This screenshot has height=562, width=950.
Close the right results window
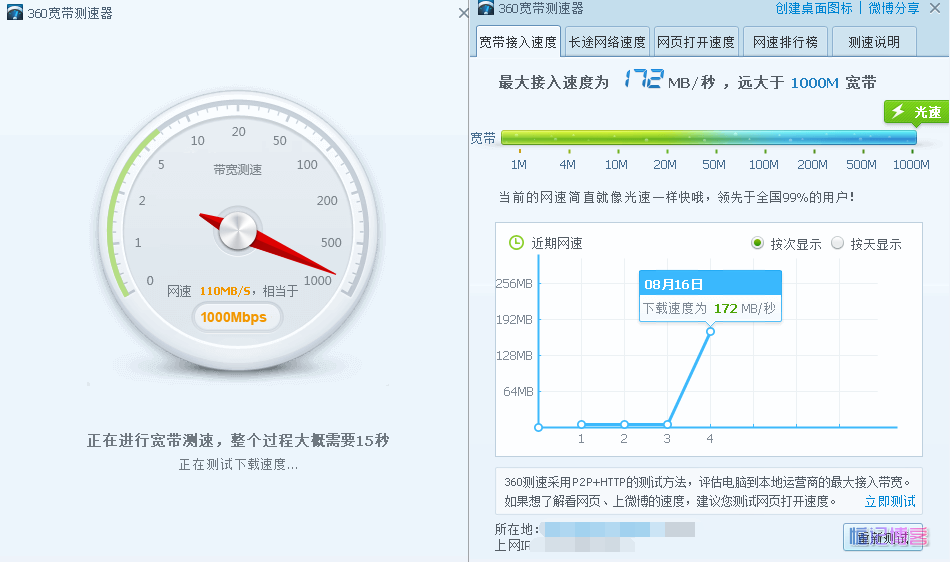pyautogui.click(x=935, y=8)
